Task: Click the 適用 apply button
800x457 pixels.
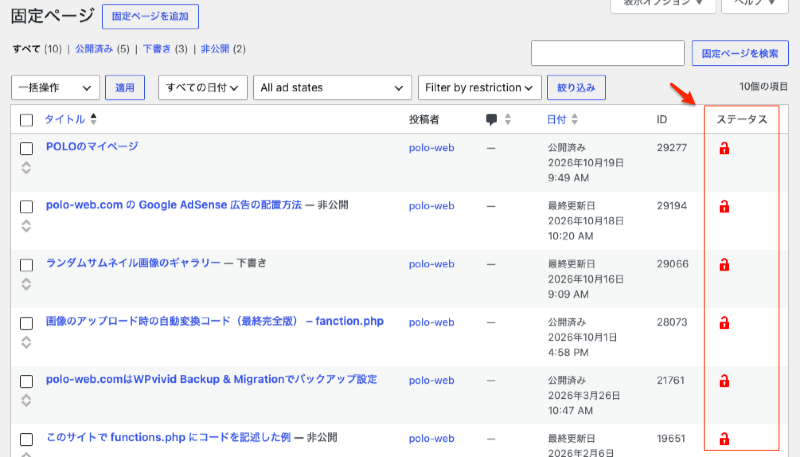Action: [125, 88]
